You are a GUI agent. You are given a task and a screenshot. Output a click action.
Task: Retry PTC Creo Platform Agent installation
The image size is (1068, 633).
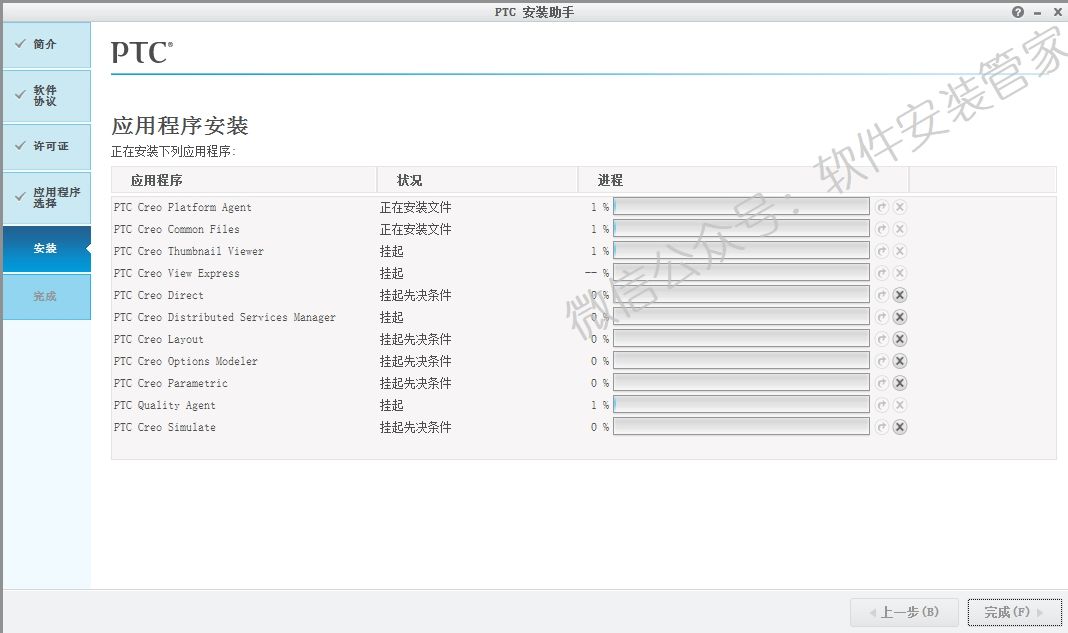coord(882,206)
